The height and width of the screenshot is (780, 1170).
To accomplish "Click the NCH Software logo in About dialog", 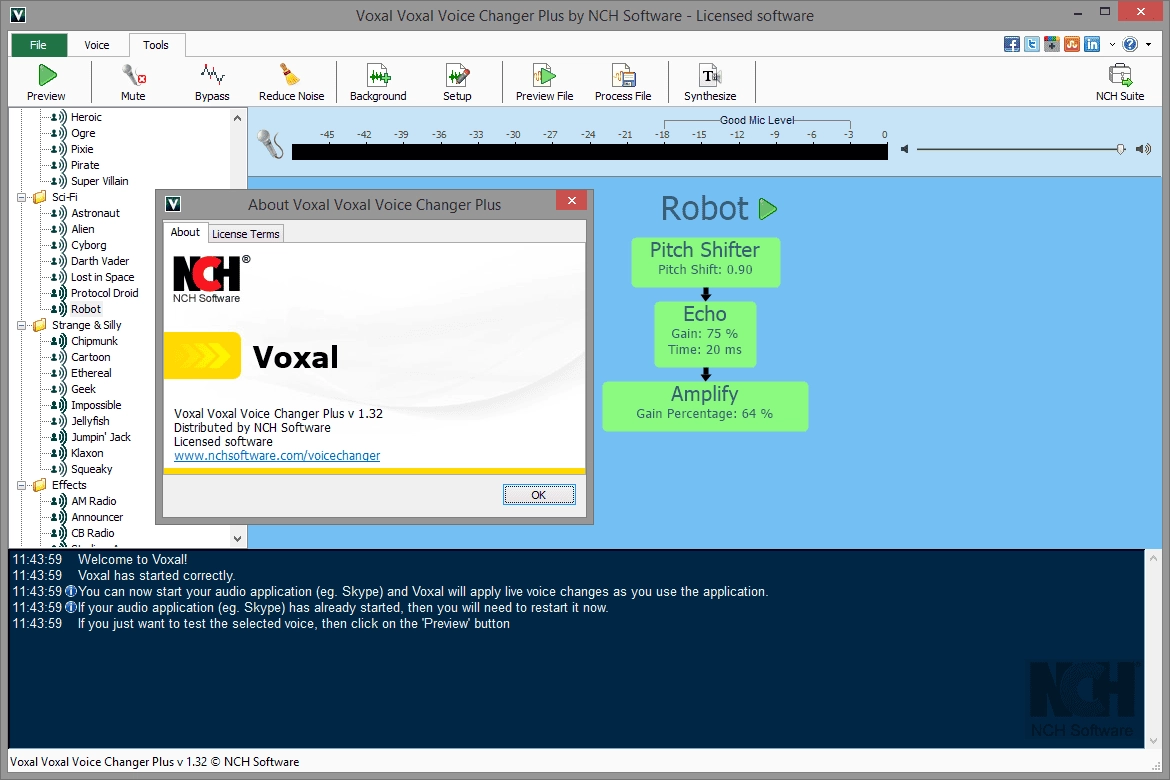I will (211, 278).
